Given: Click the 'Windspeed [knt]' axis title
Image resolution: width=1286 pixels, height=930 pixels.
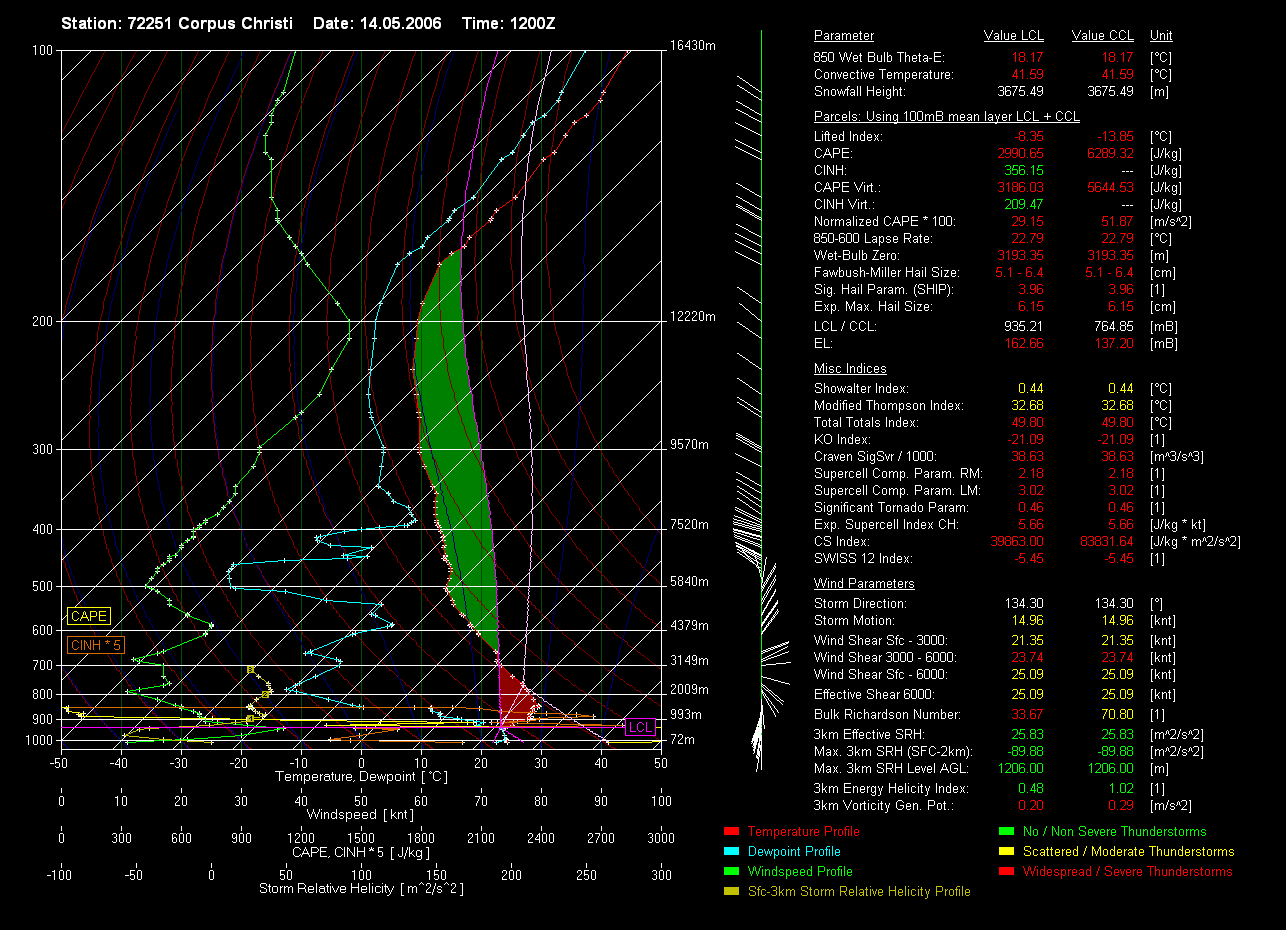Looking at the screenshot, I should coord(360,814).
